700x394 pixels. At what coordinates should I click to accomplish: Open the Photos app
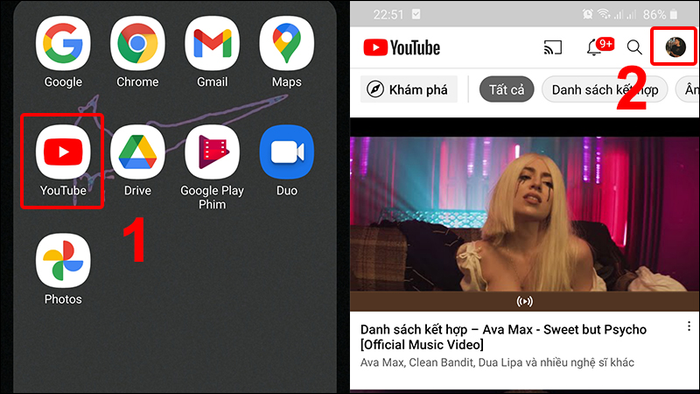click(63, 261)
